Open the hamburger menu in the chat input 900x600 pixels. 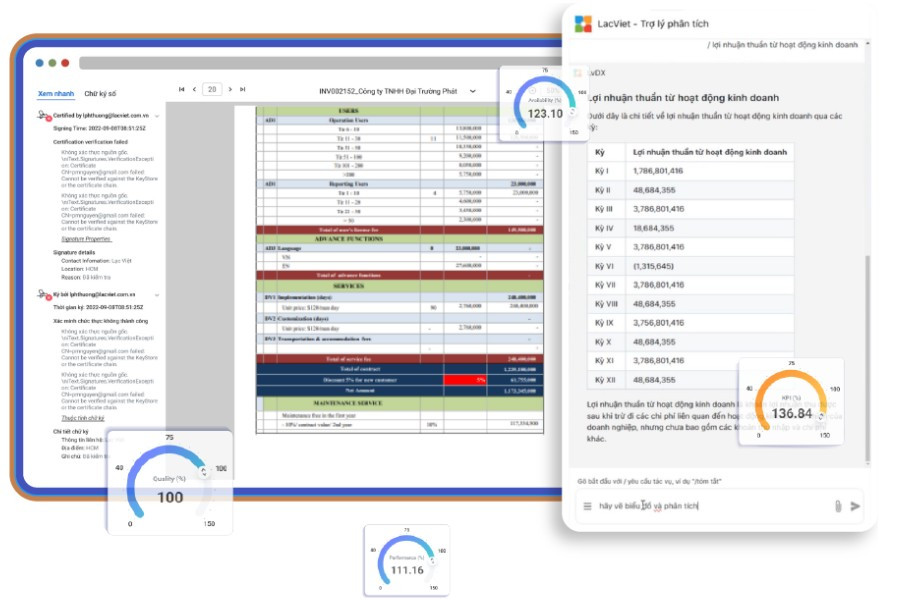click(x=588, y=506)
